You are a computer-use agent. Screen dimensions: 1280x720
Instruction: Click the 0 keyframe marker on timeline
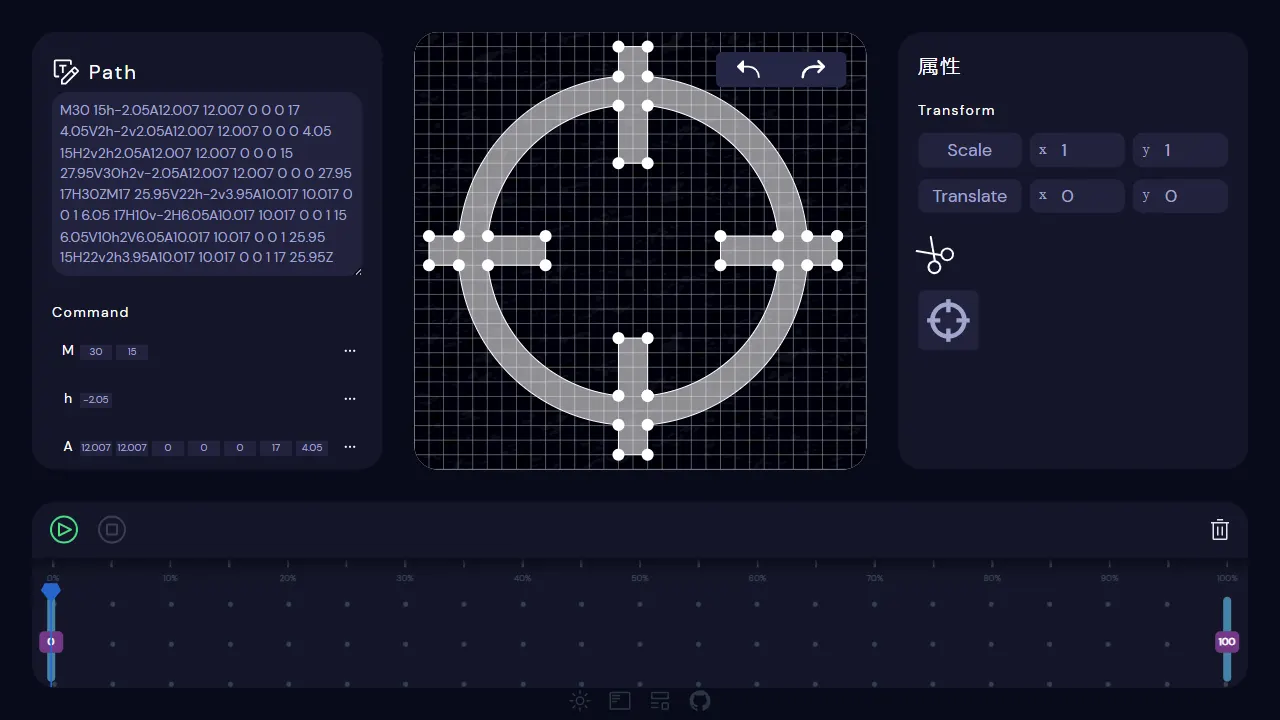click(51, 642)
